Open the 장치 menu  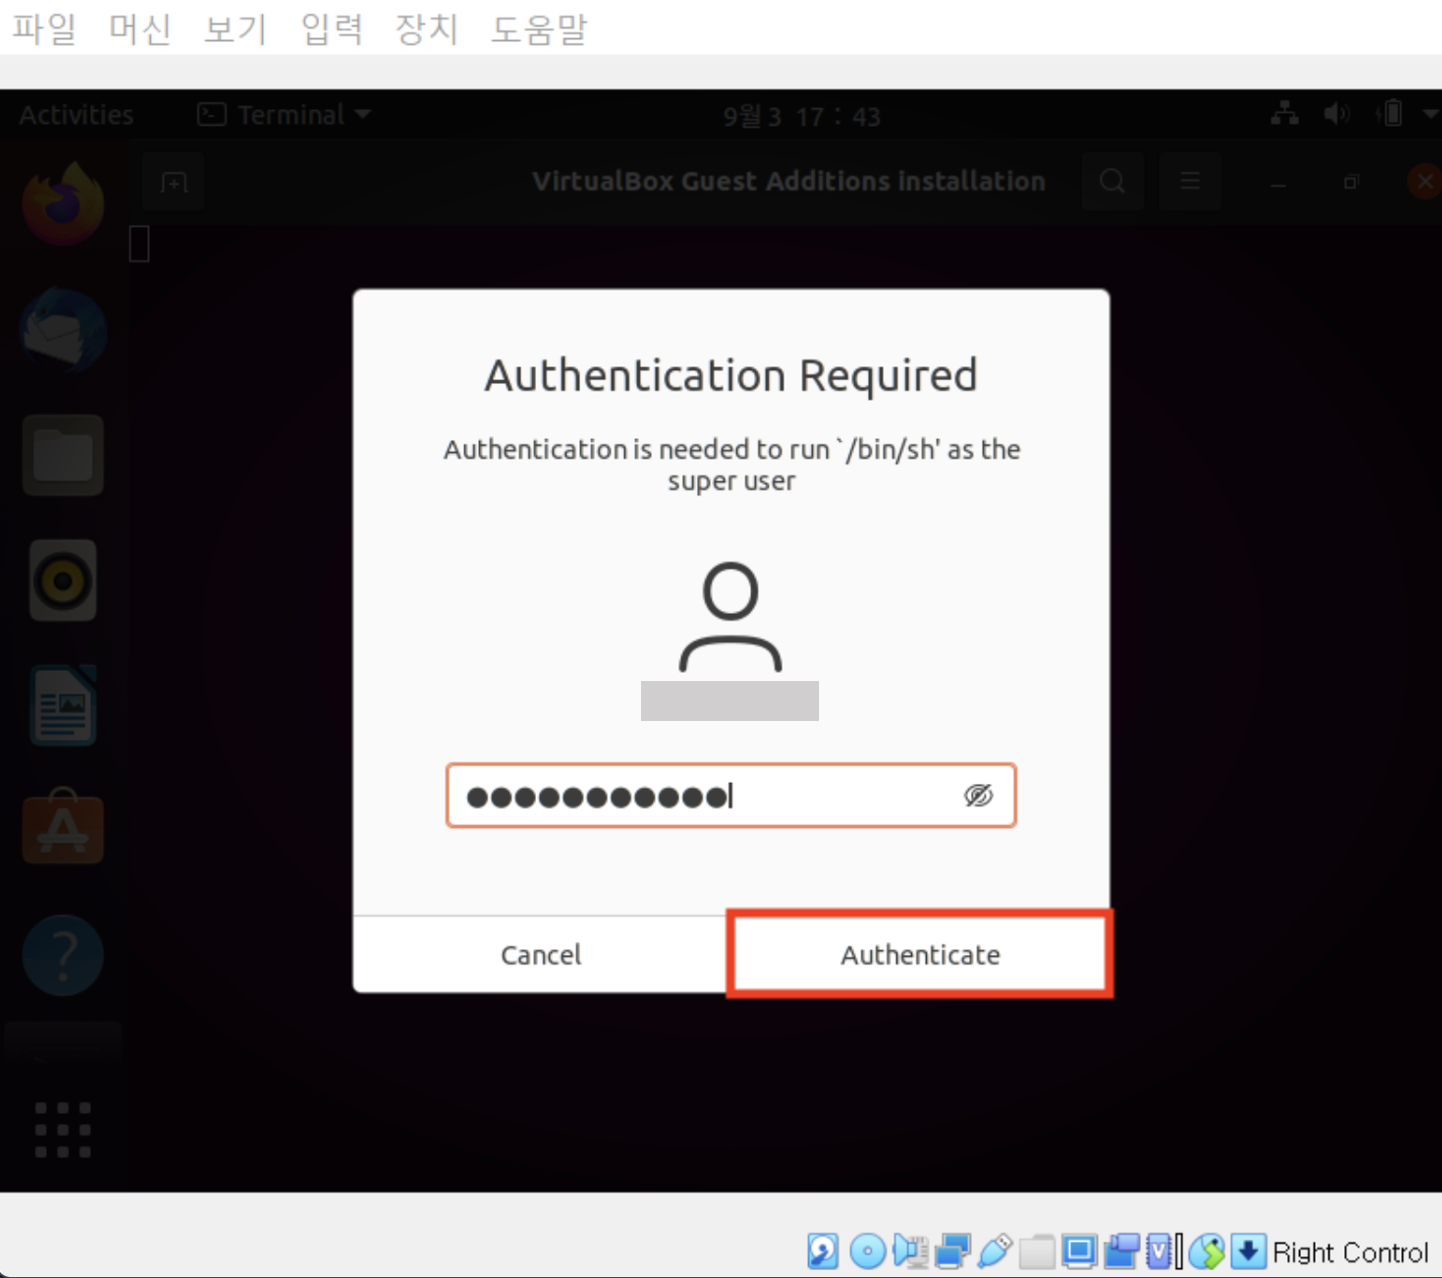(427, 28)
